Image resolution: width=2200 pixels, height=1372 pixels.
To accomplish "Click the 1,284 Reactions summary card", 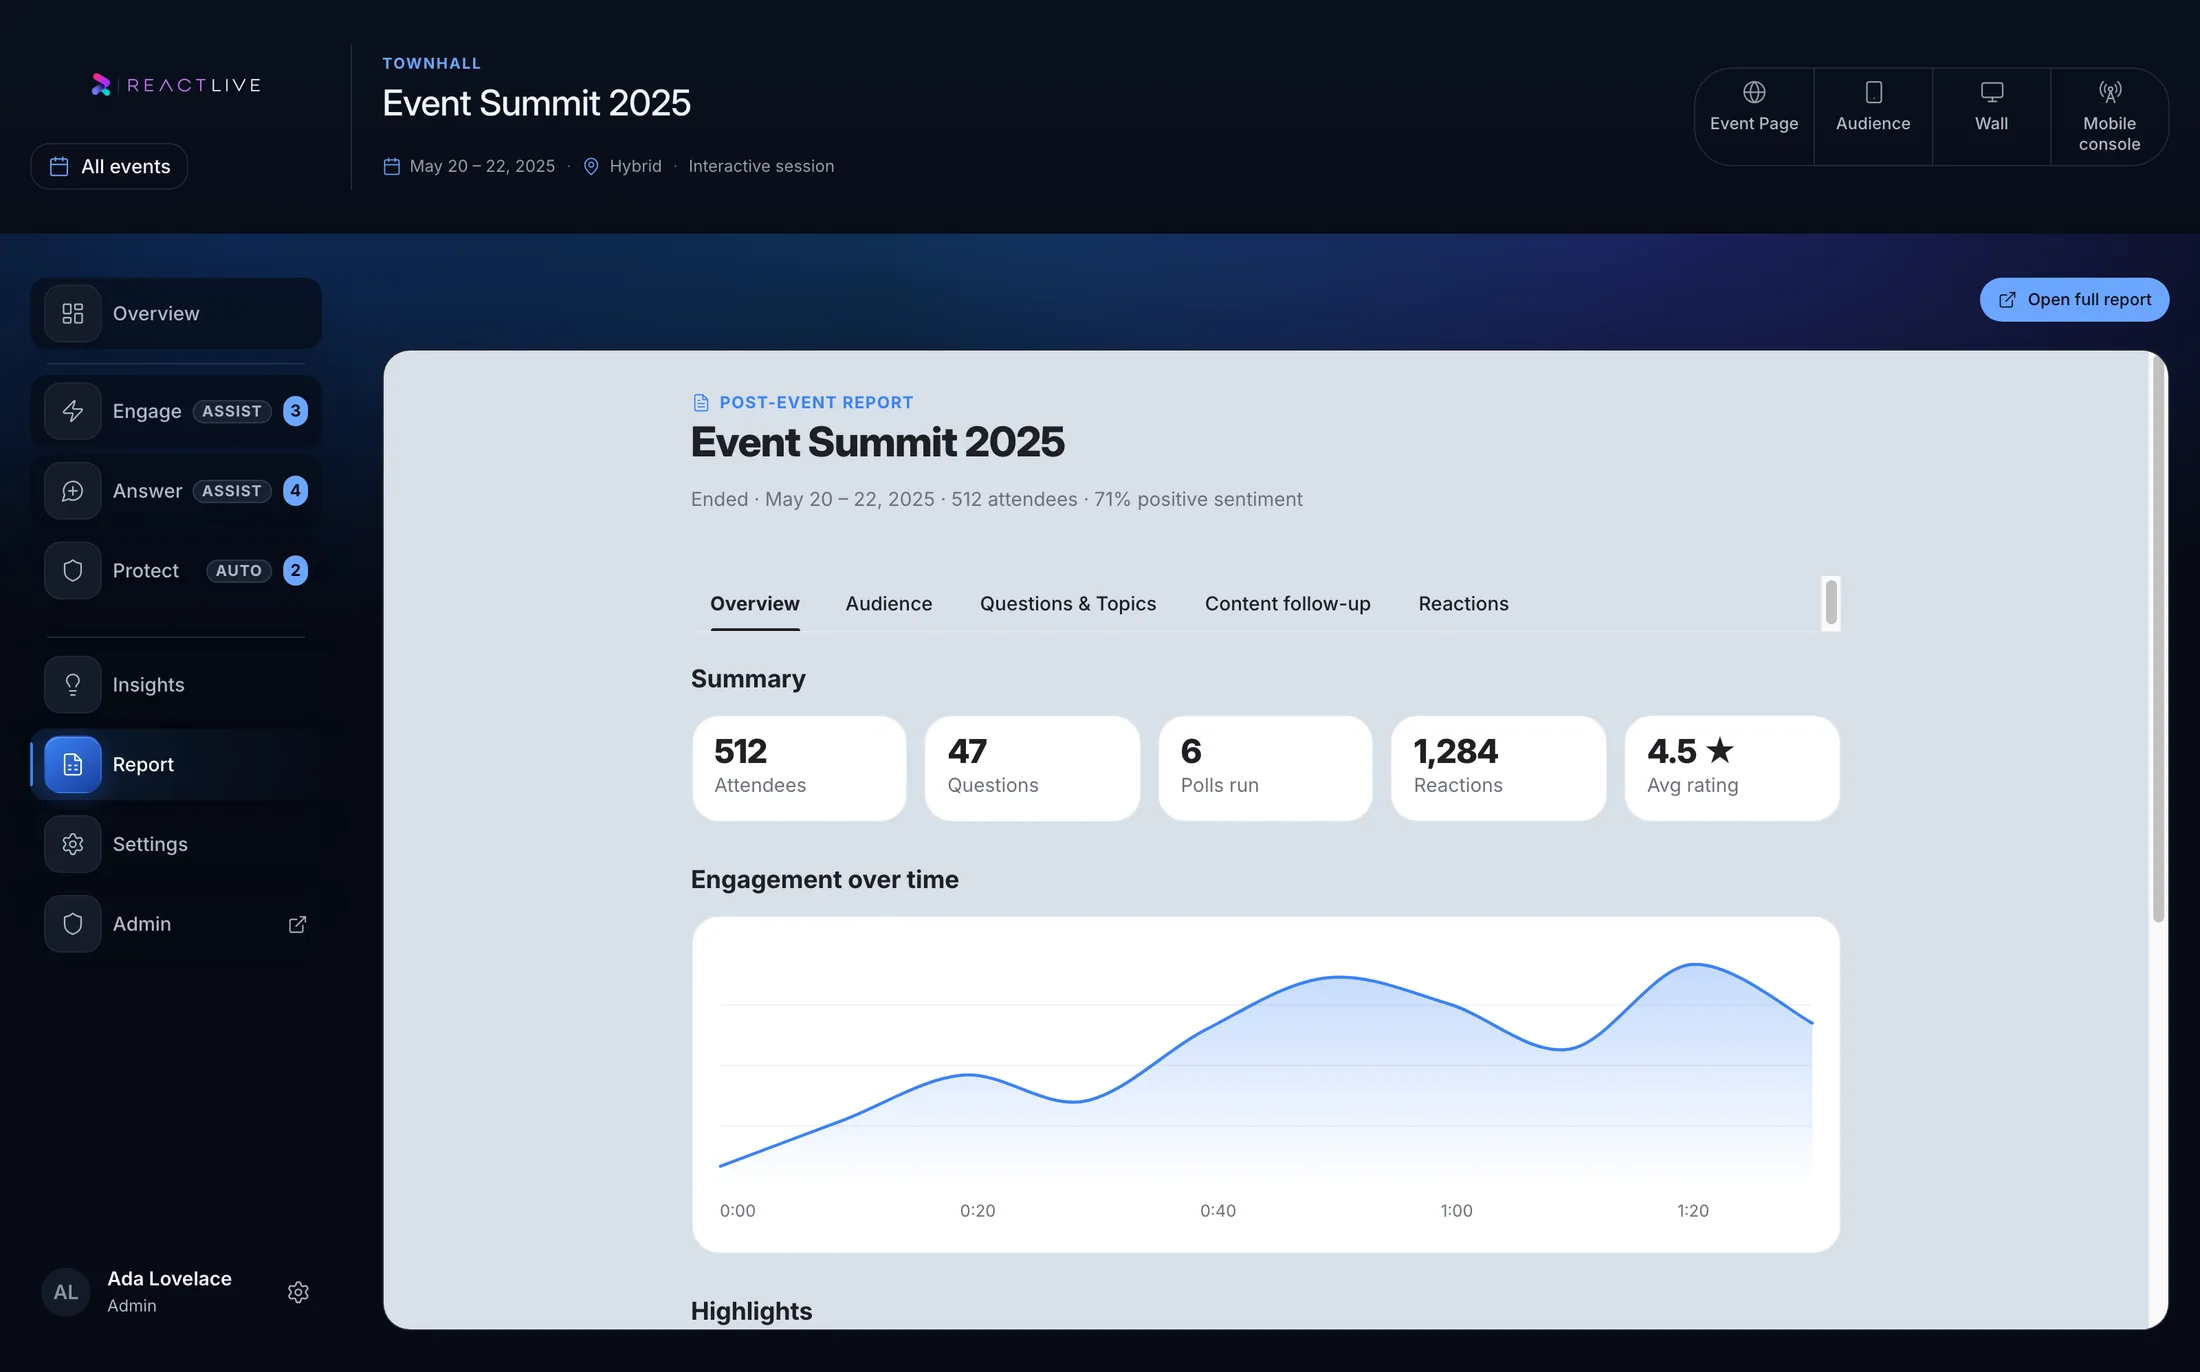I will click(1498, 768).
